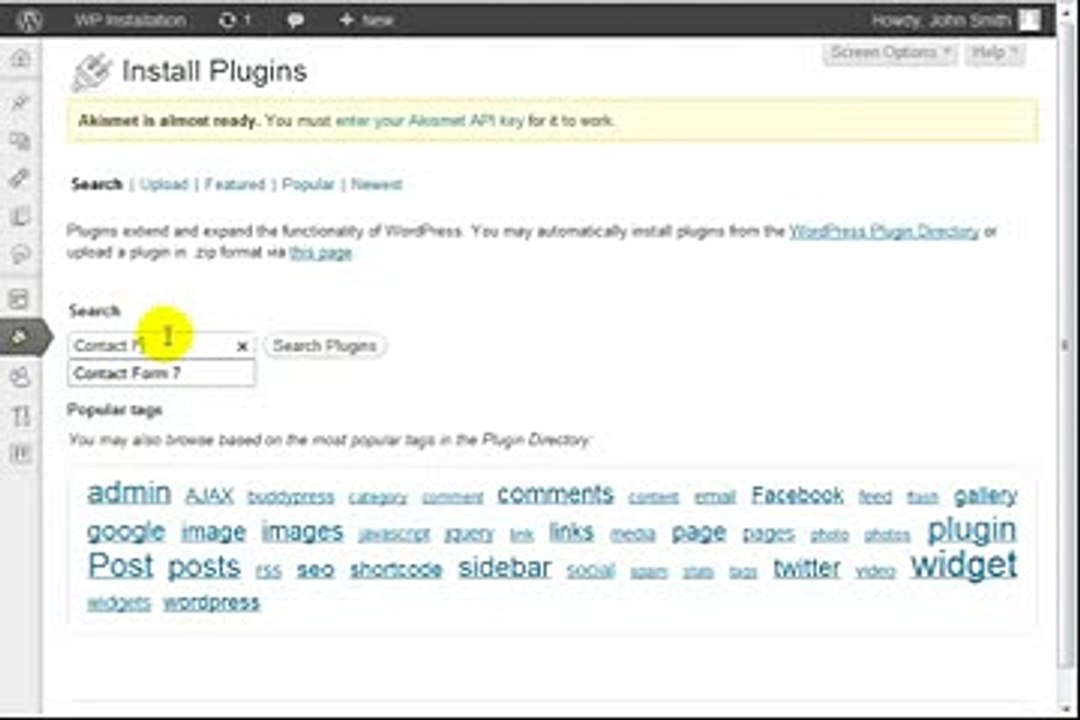Browse the admin tag
1080x720 pixels.
tap(129, 493)
